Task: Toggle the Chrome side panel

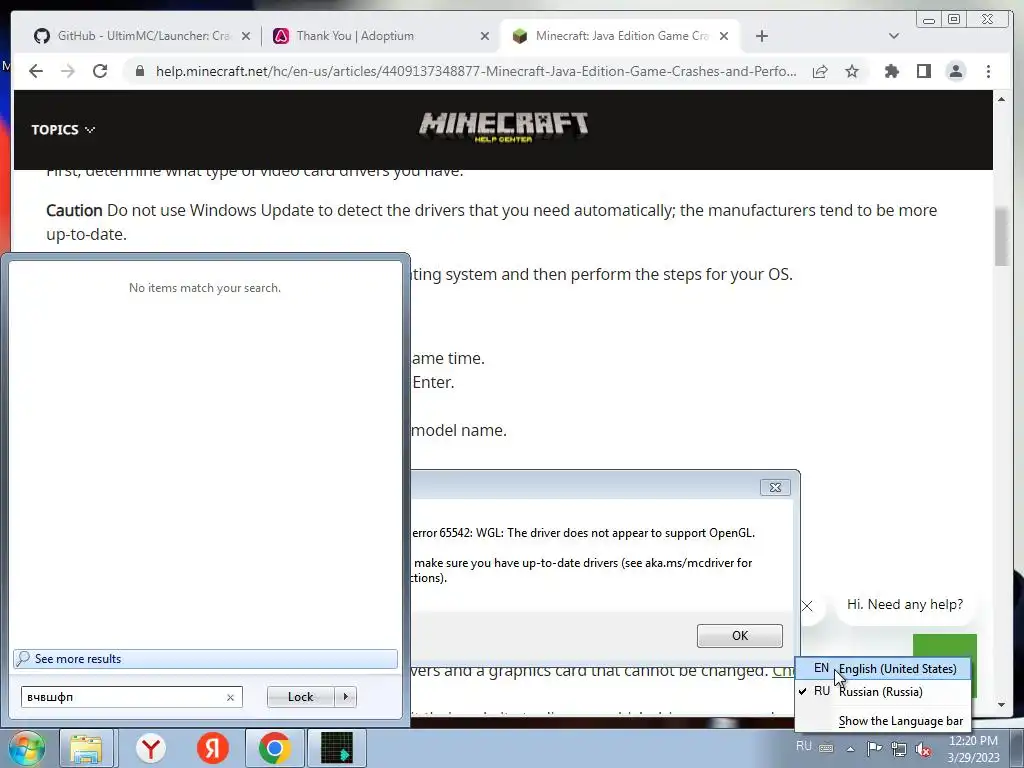Action: [923, 71]
